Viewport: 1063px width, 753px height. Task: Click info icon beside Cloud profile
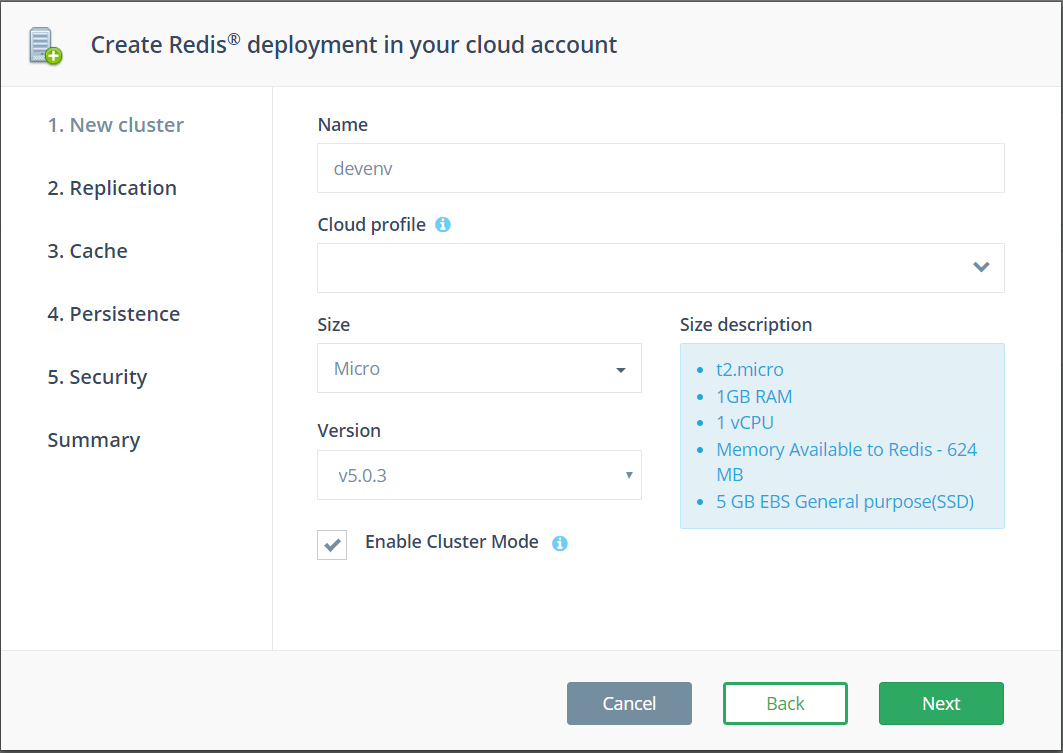(443, 224)
